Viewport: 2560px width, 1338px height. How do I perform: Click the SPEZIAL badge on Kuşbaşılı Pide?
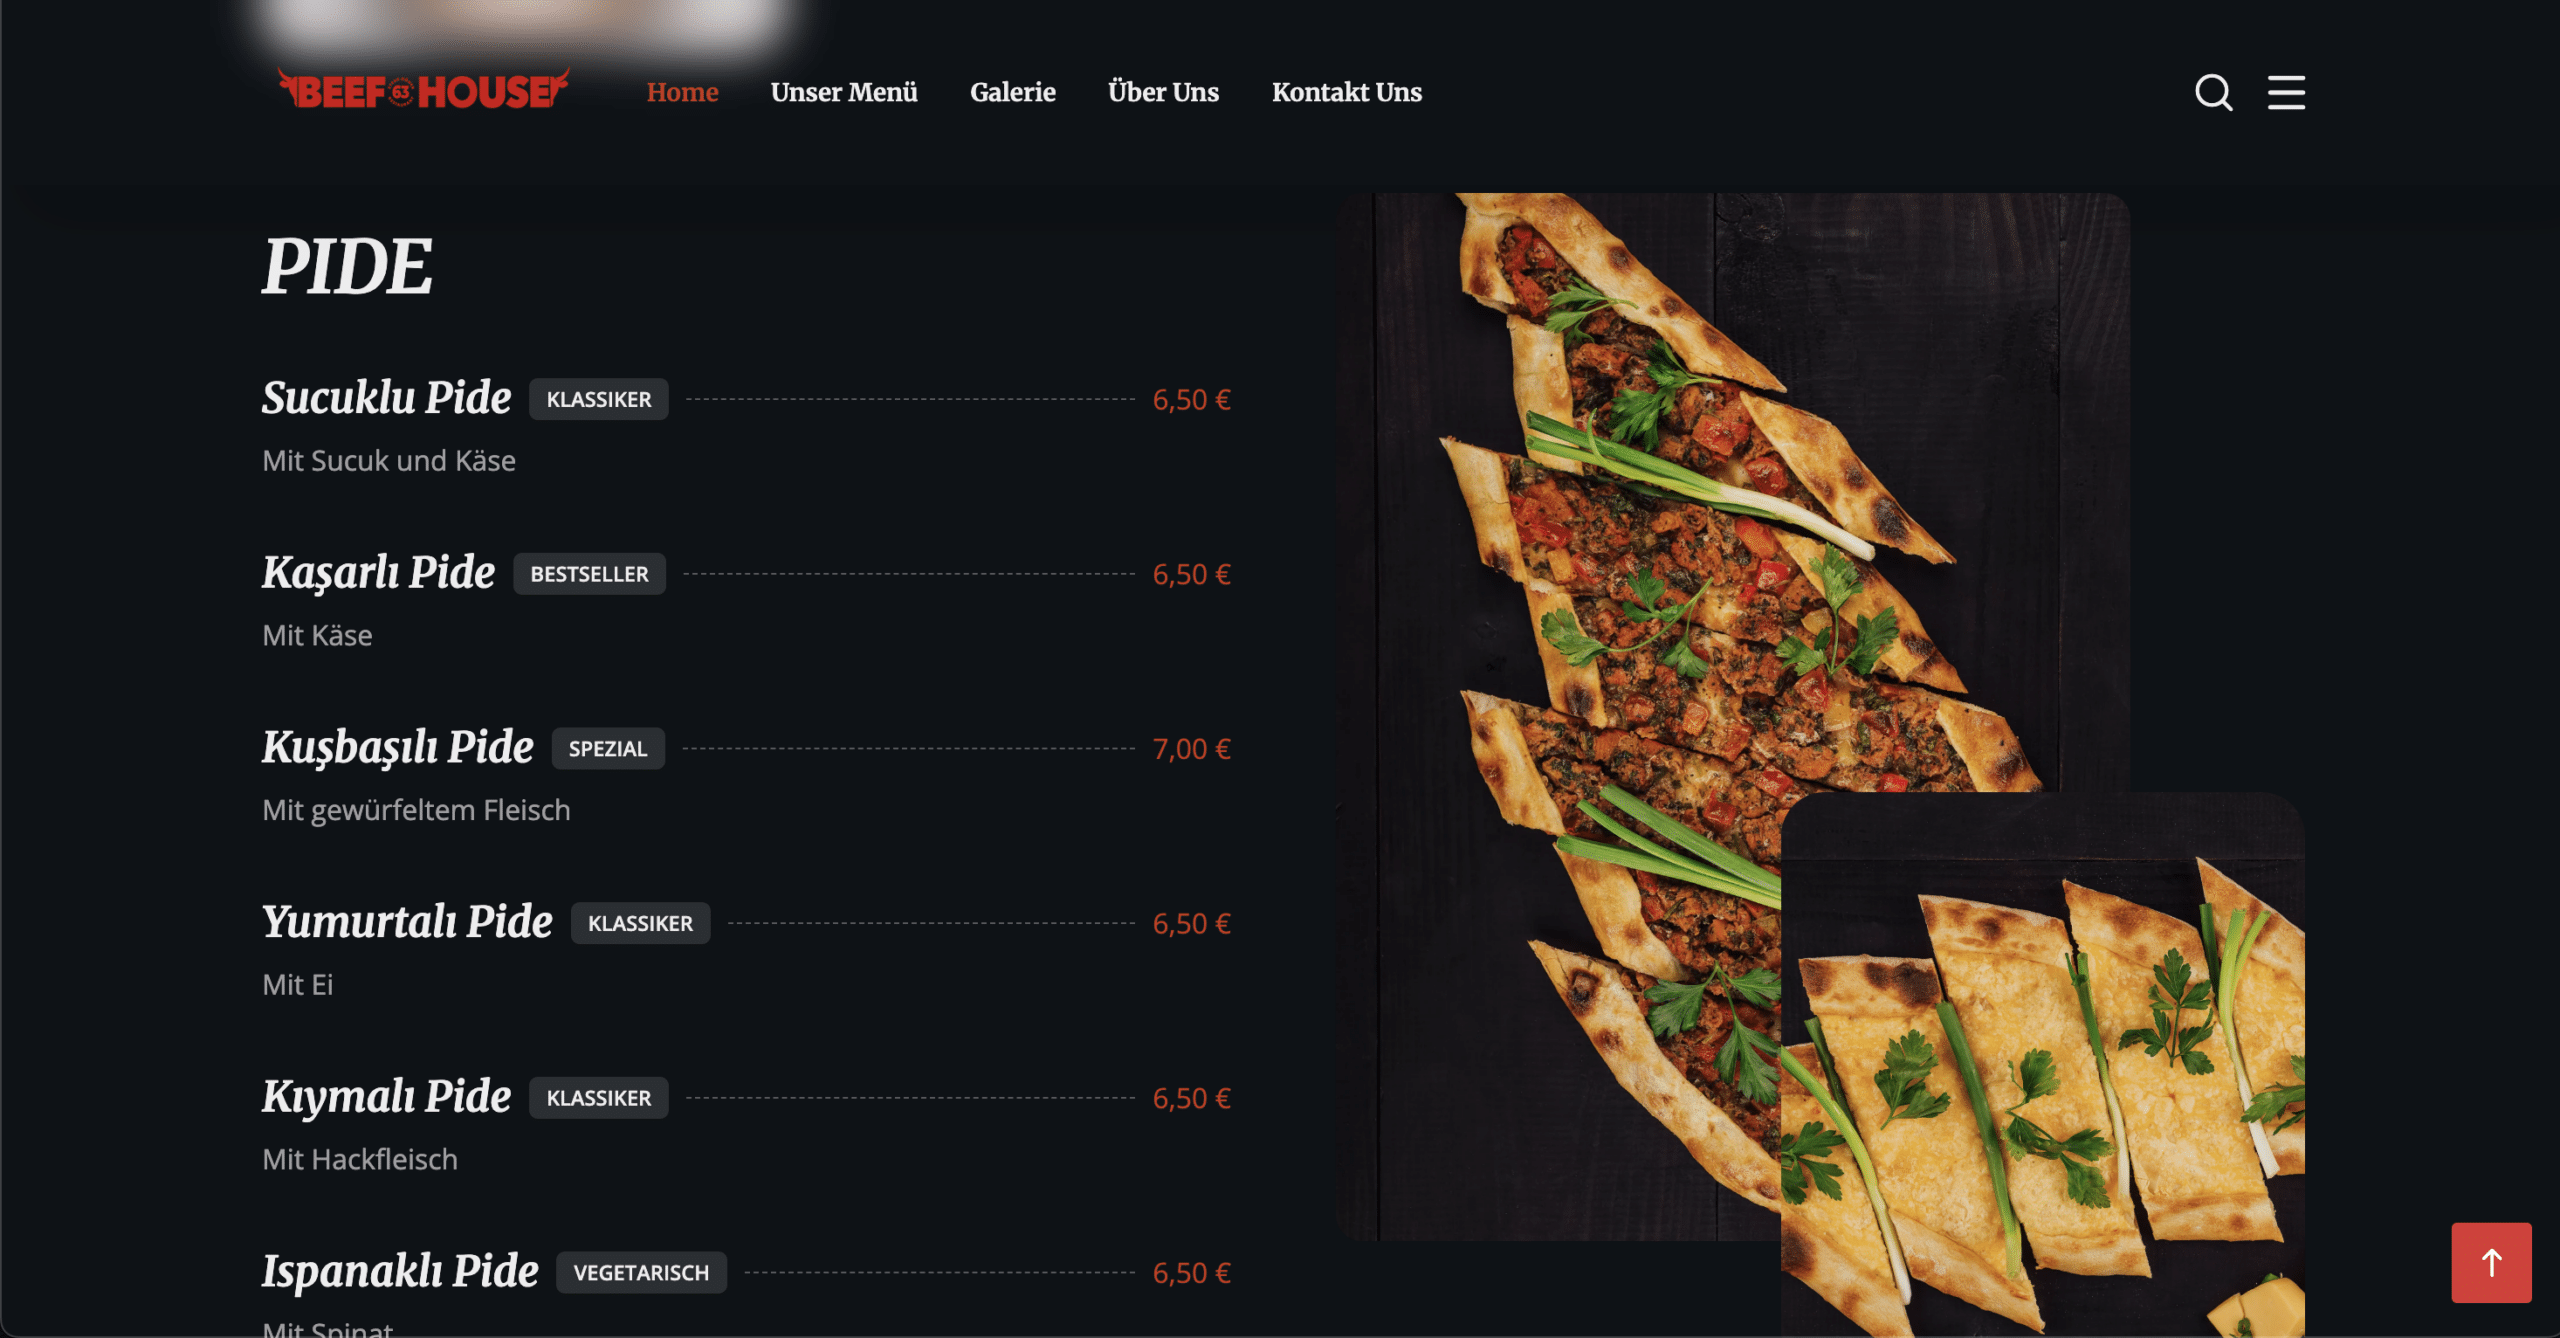coord(608,748)
